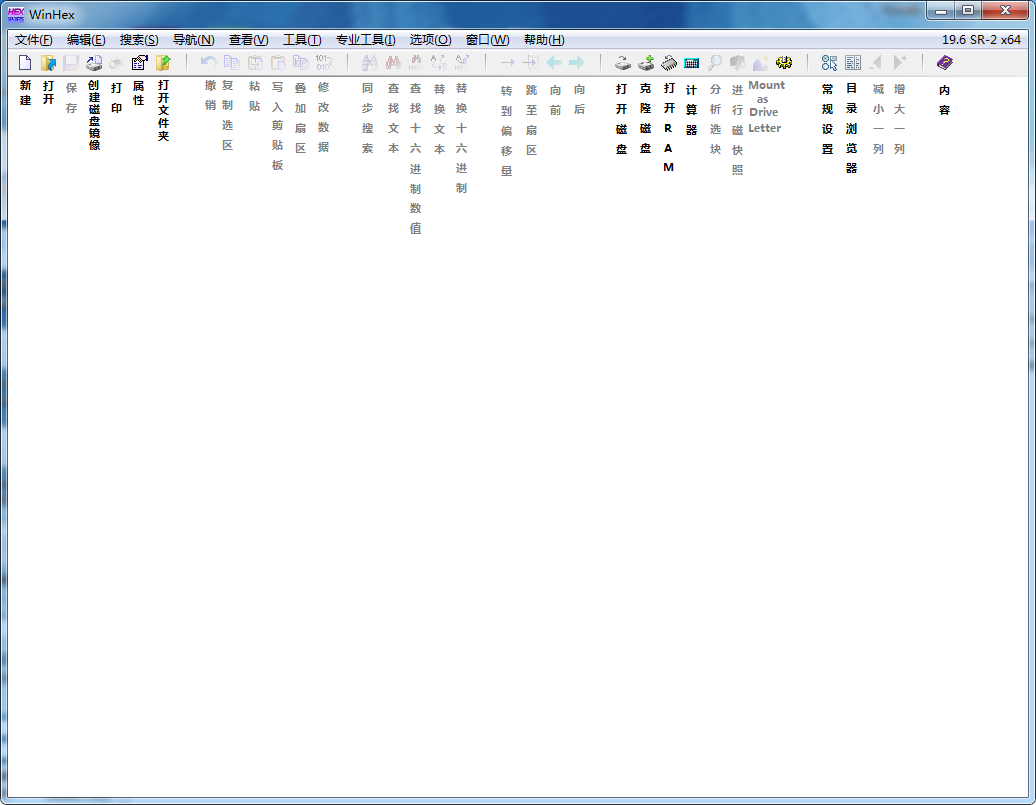Click the 帮助(H) menu
This screenshot has height=805, width=1036.
(x=544, y=40)
